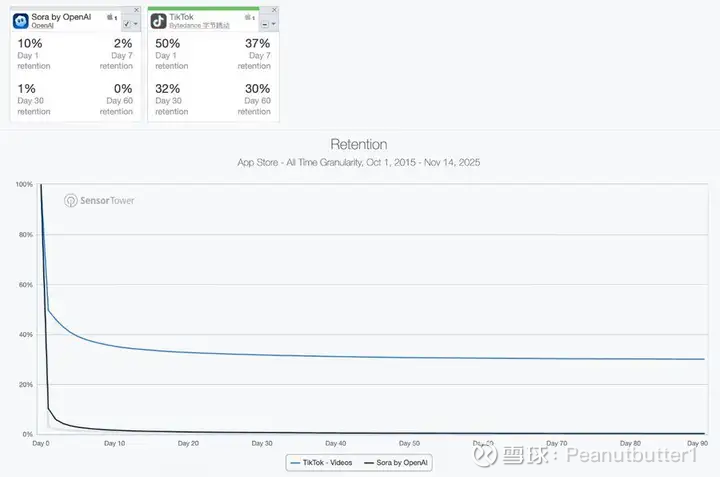Select TikTok's 50% Day 1 retention stat
Image resolution: width=720 pixels, height=477 pixels.
(x=169, y=44)
